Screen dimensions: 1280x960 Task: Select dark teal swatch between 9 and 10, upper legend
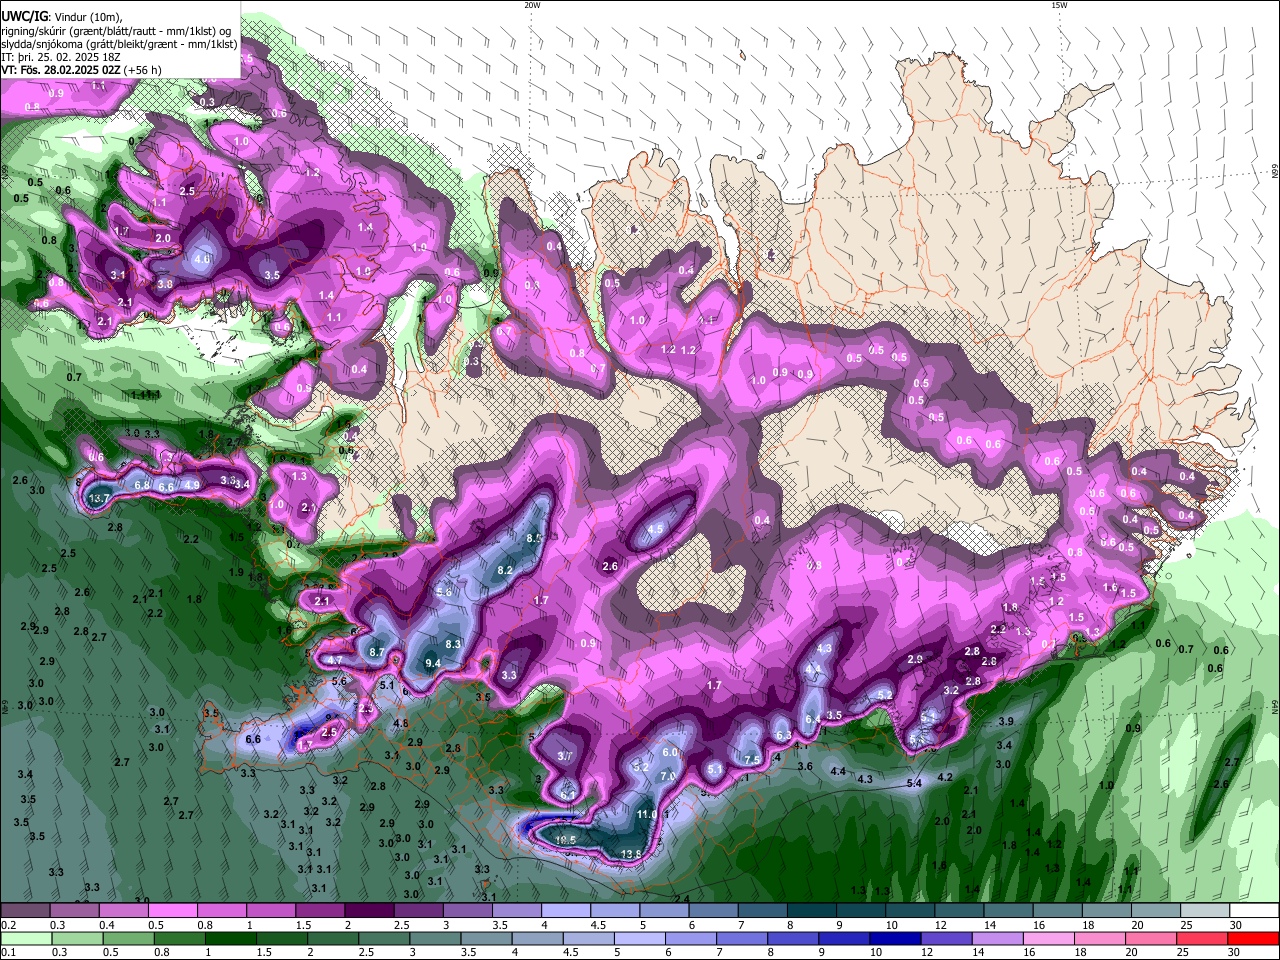pos(861,911)
